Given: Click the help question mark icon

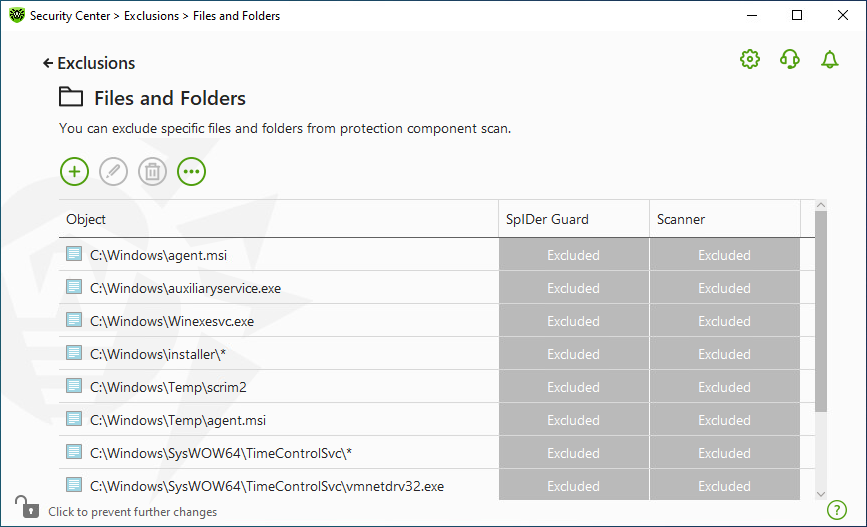Looking at the screenshot, I should click(837, 510).
